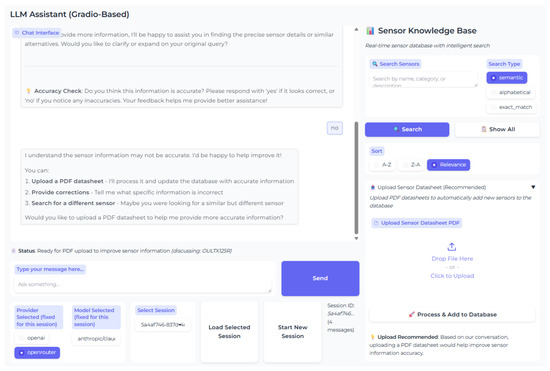Click the upload arrow icon above Drop File Here
Screen dimensions: 550x371
452,247
